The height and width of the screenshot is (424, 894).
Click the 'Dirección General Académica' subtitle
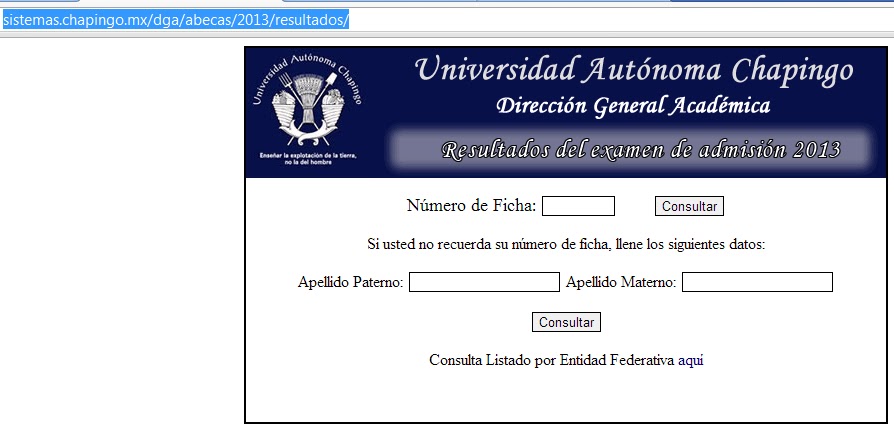pos(633,106)
